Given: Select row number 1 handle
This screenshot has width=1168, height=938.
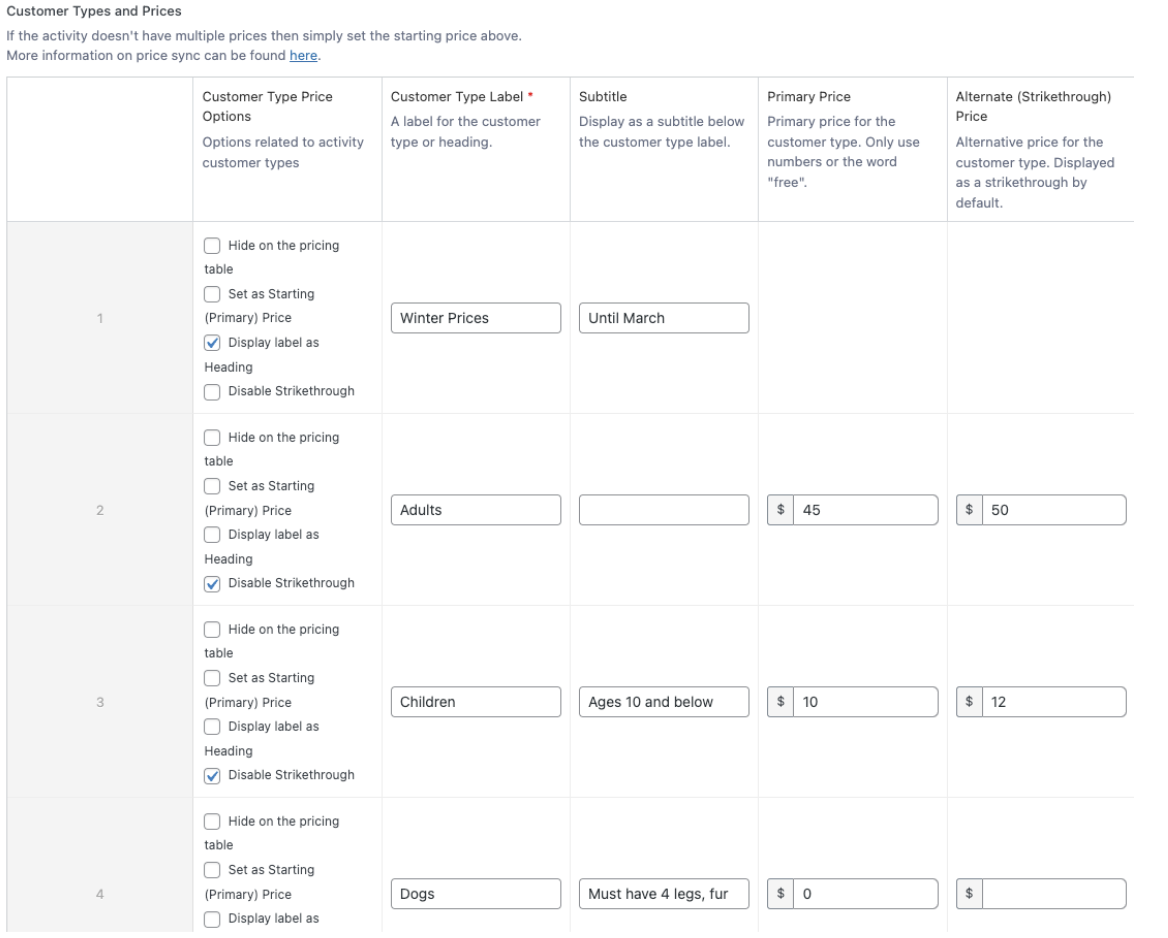Looking at the screenshot, I should (100, 318).
